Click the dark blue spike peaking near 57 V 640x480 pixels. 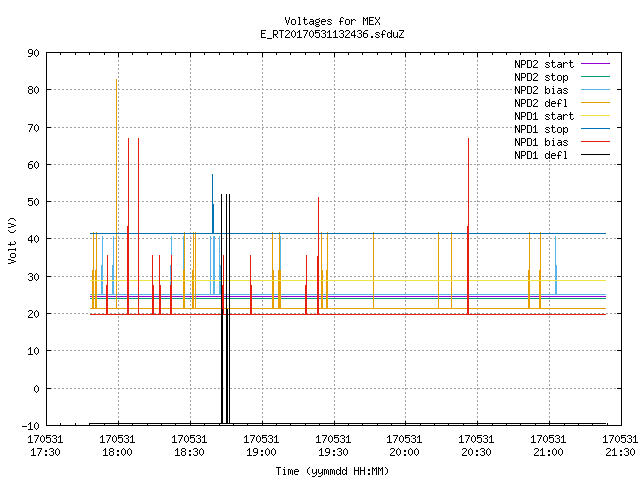pos(213,204)
